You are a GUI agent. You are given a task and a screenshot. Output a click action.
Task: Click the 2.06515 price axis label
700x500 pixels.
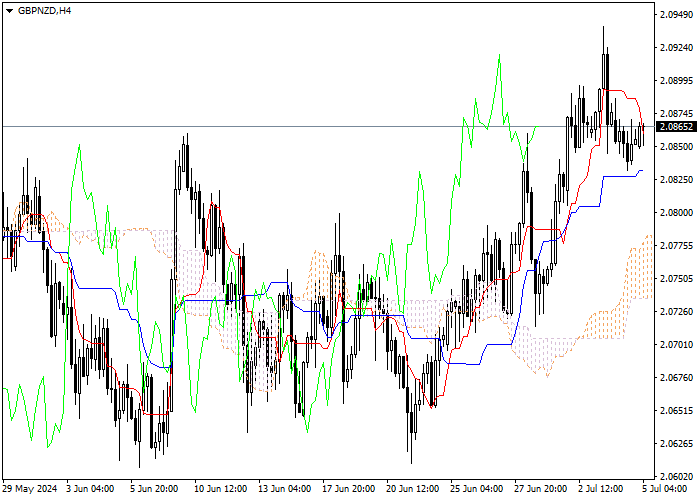[x=676, y=411]
